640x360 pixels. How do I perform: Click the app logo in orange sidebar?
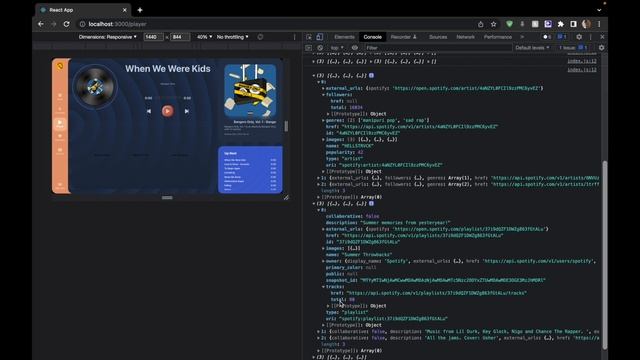pyautogui.click(x=60, y=66)
